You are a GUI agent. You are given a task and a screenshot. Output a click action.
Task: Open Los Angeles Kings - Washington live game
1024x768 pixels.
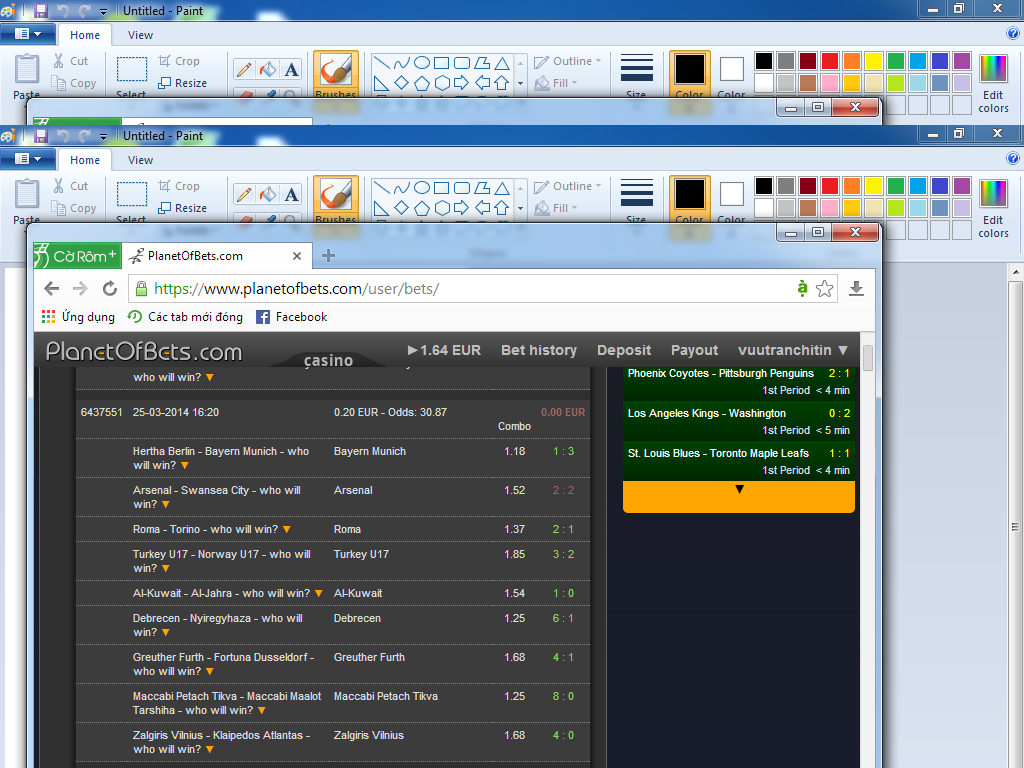click(739, 421)
